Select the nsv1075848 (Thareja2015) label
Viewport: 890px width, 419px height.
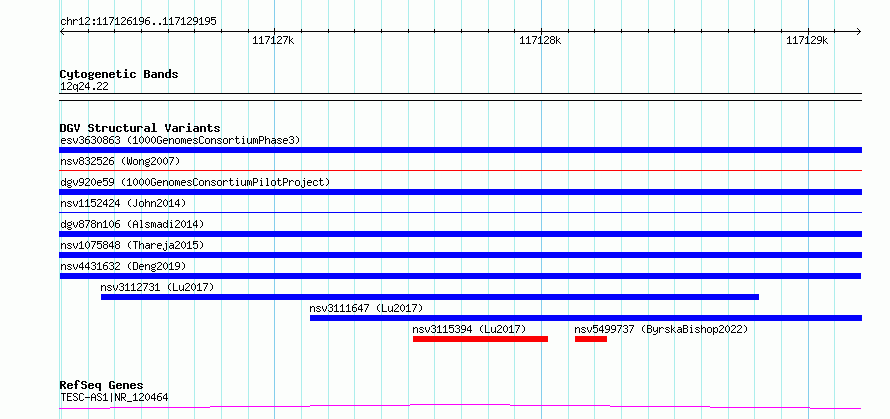pos(132,245)
